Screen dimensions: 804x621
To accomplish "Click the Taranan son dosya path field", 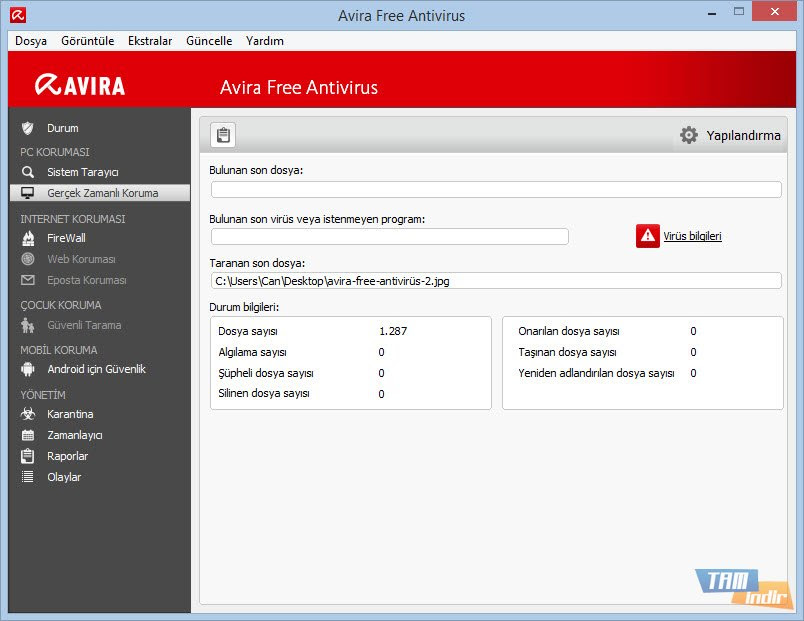I will coord(496,281).
